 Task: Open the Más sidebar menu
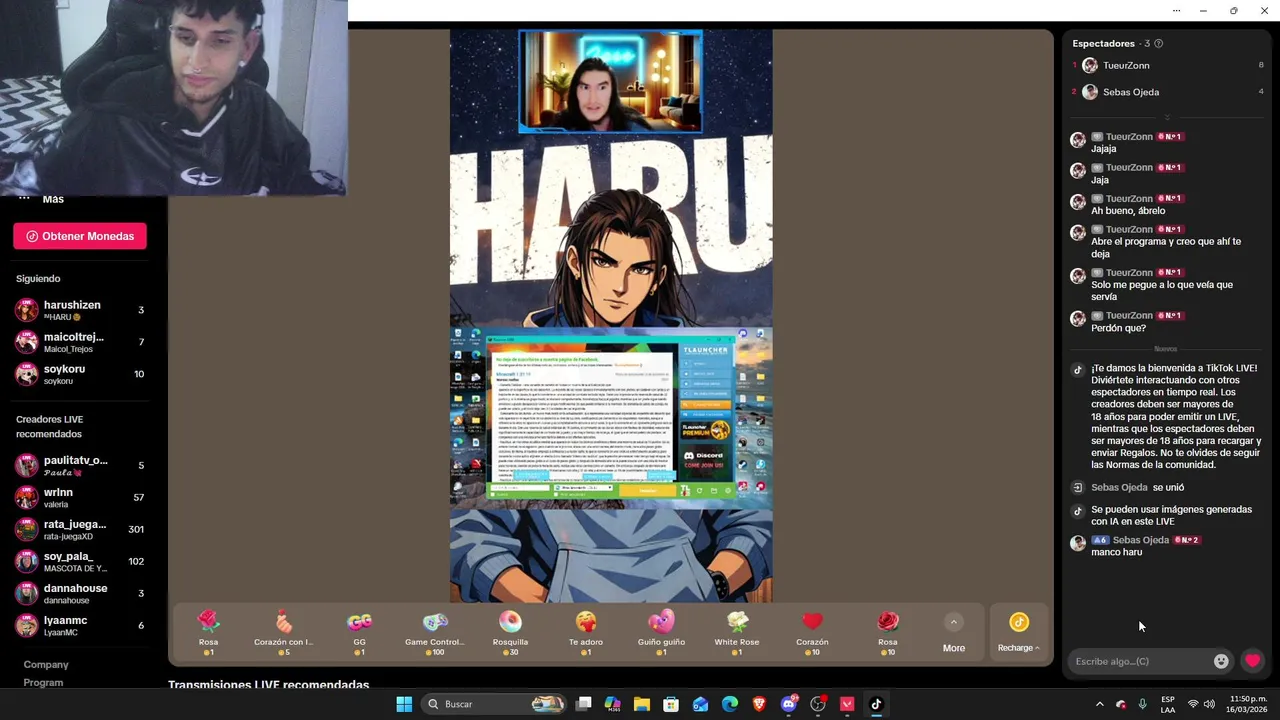tap(40, 199)
